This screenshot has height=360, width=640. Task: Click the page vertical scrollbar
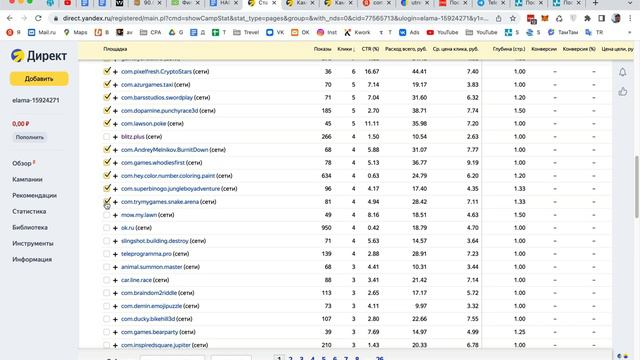point(637,186)
